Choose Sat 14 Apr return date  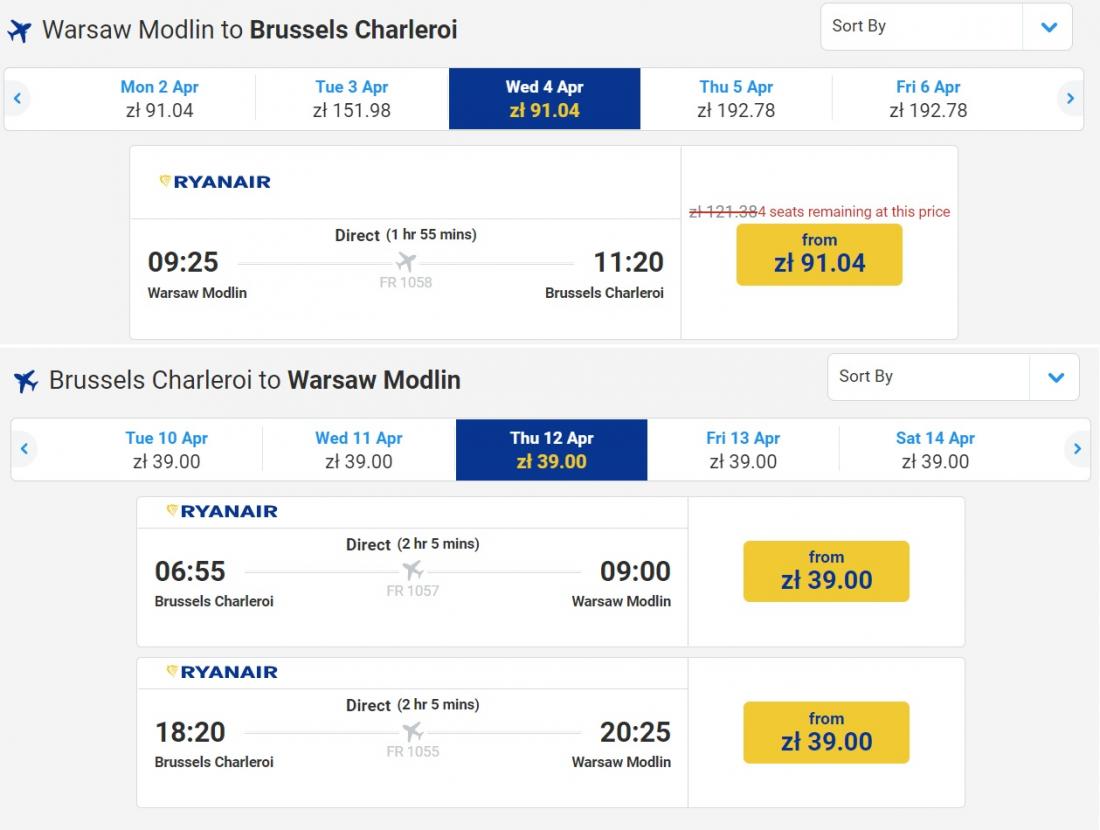(x=935, y=450)
